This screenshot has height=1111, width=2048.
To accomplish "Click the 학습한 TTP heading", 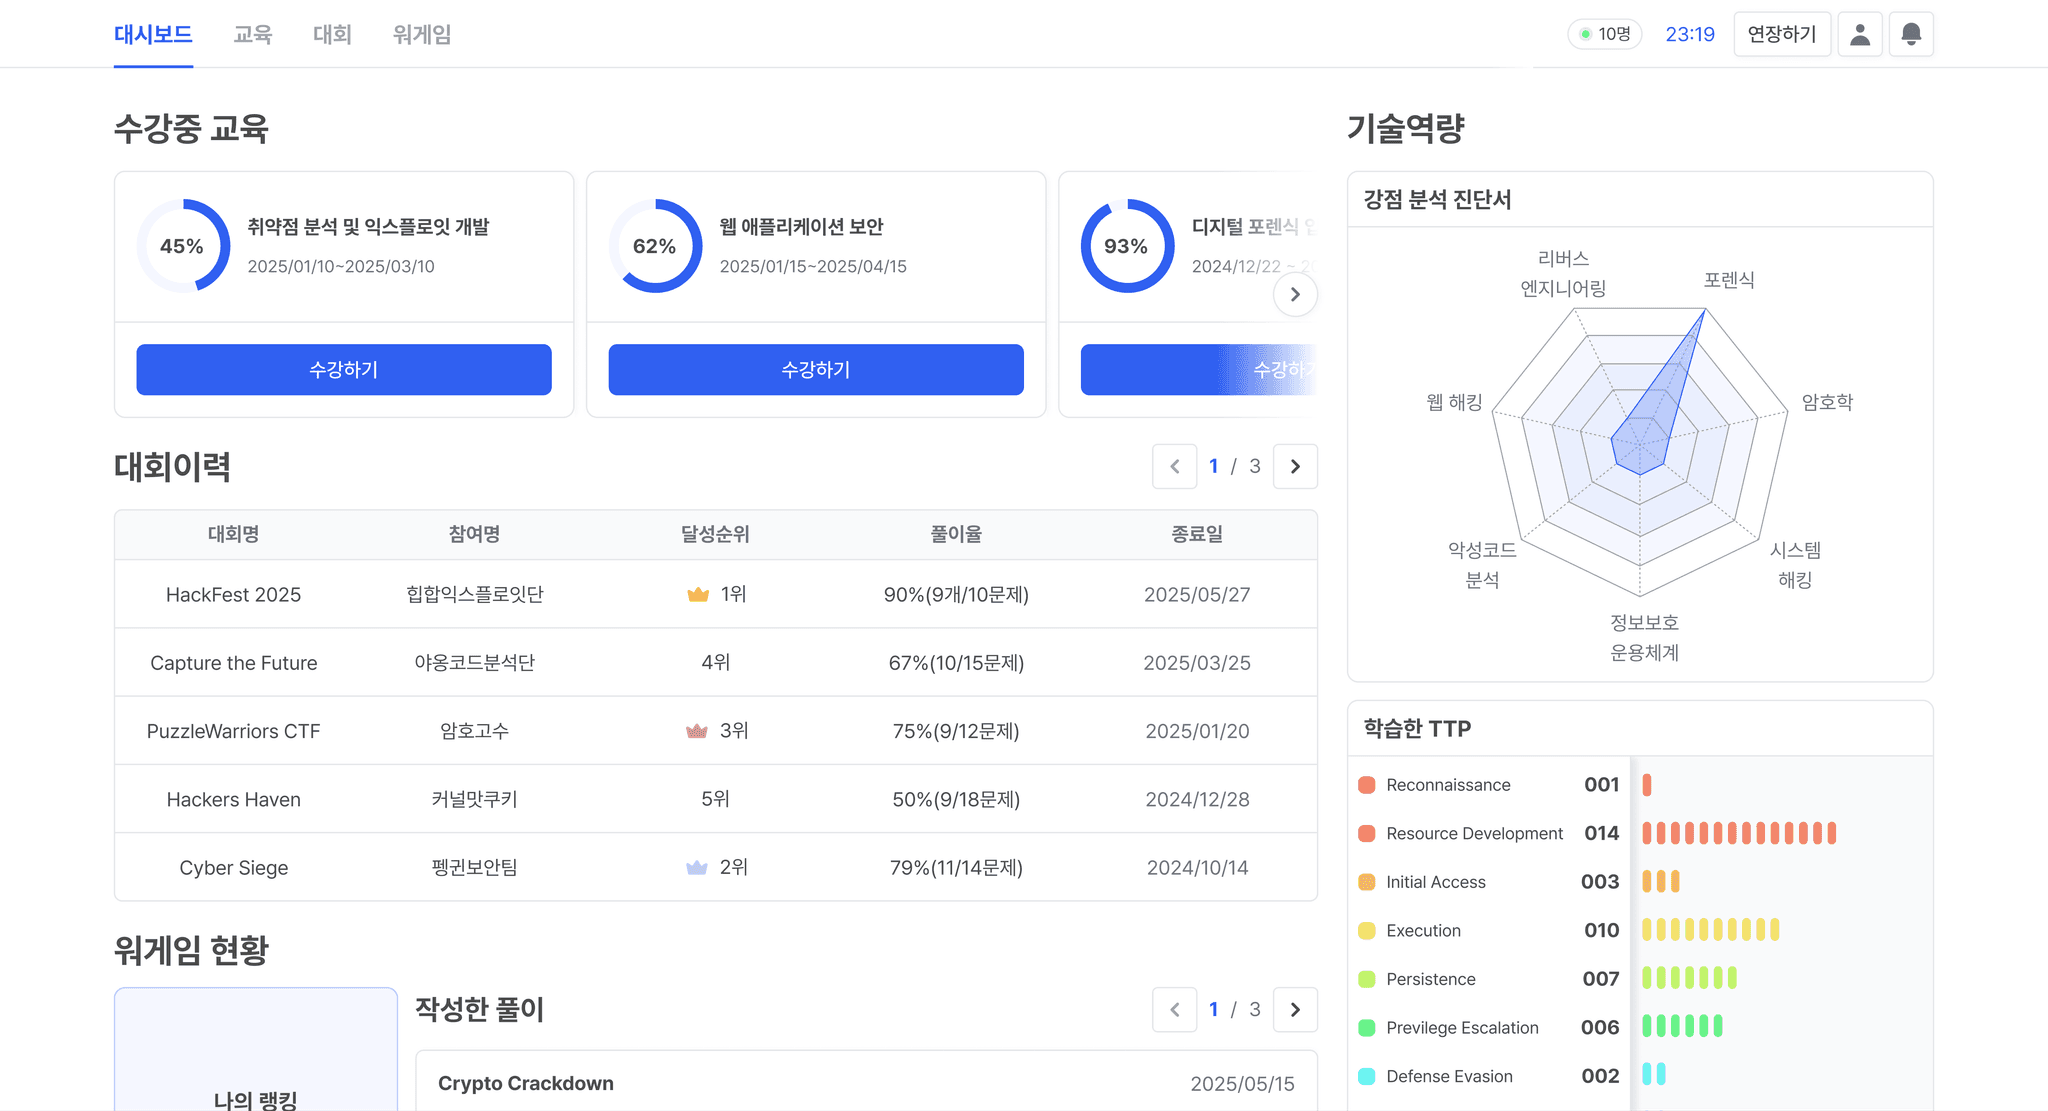I will coord(1417,728).
